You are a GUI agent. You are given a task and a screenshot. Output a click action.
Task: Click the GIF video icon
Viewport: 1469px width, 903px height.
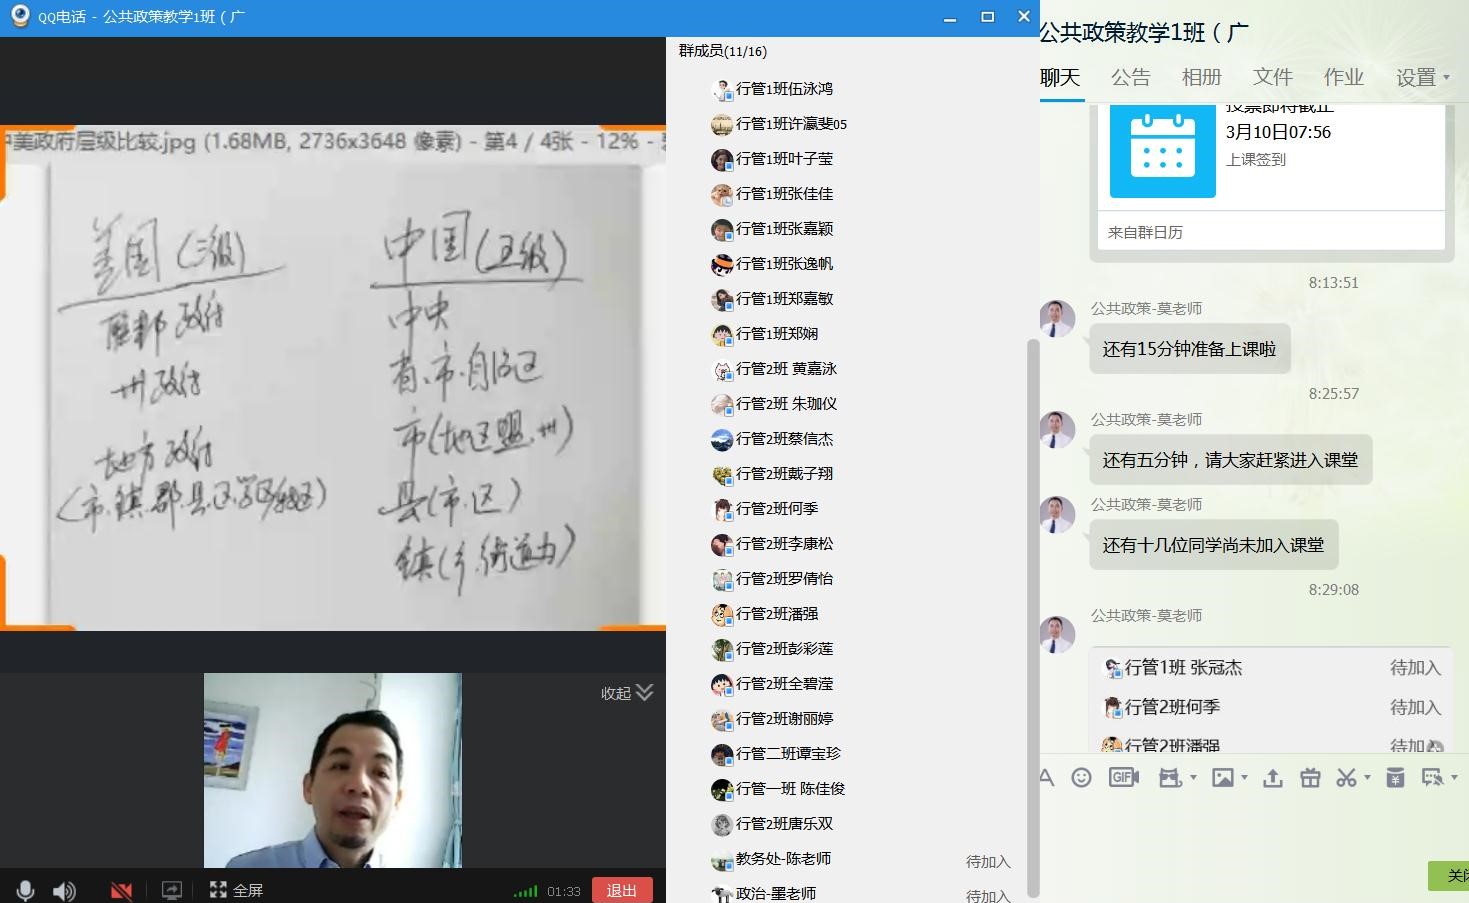pos(1124,777)
